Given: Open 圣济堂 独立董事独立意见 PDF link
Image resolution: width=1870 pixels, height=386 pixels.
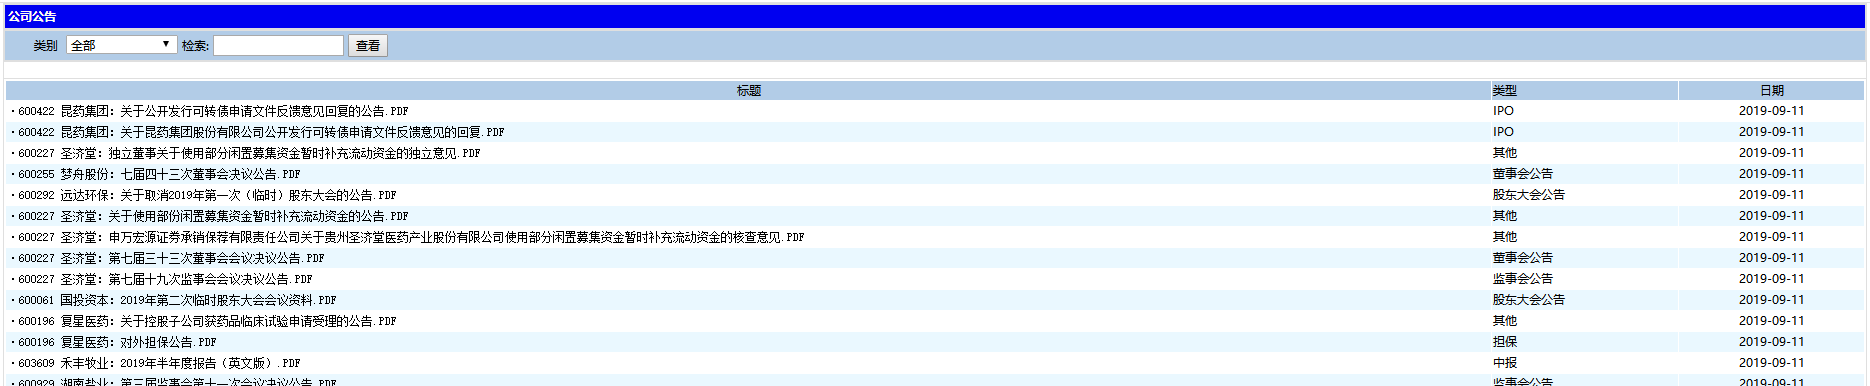Looking at the screenshot, I should (x=249, y=153).
